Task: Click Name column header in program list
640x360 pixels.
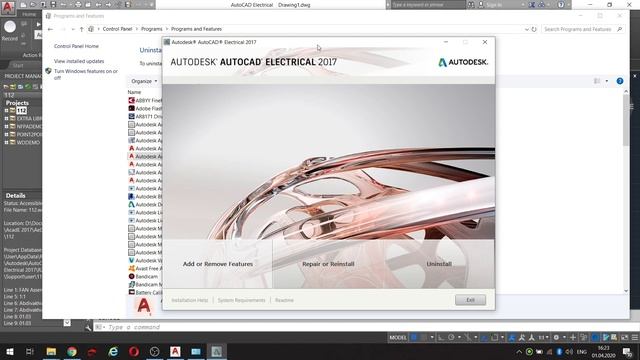Action: pyautogui.click(x=134, y=93)
